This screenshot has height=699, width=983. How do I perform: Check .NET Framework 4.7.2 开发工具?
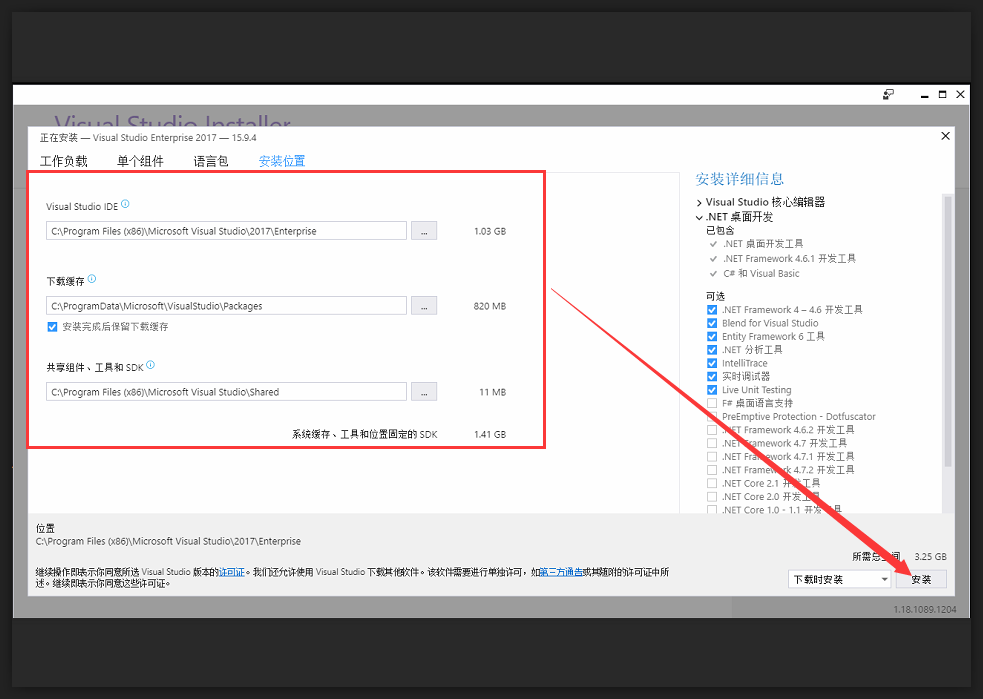point(712,470)
